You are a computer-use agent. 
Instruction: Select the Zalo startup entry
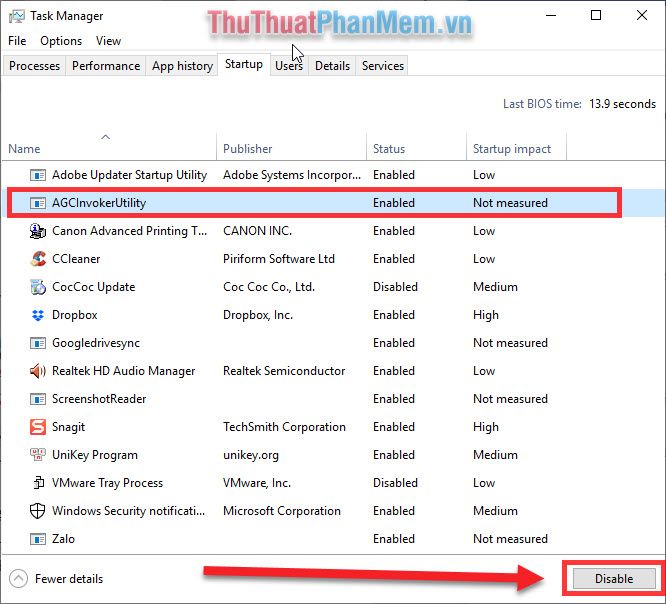[x=312, y=539]
